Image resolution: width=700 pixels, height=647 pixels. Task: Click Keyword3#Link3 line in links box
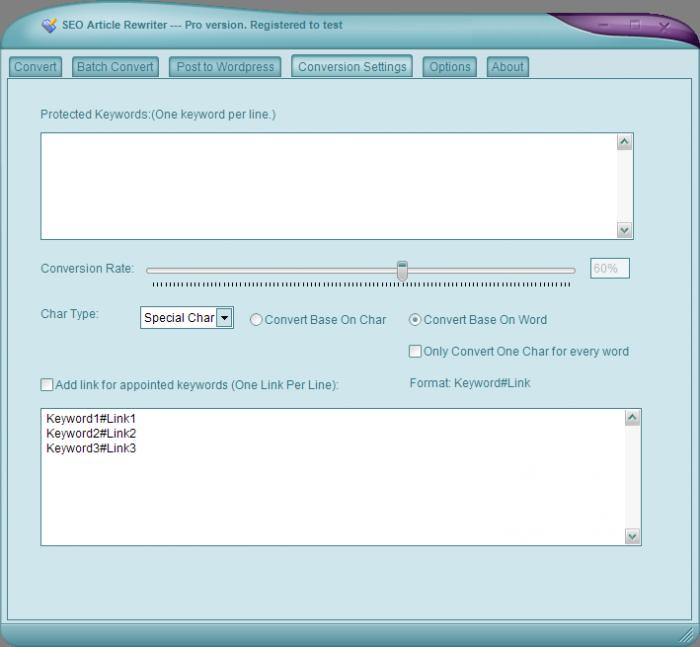[91, 448]
